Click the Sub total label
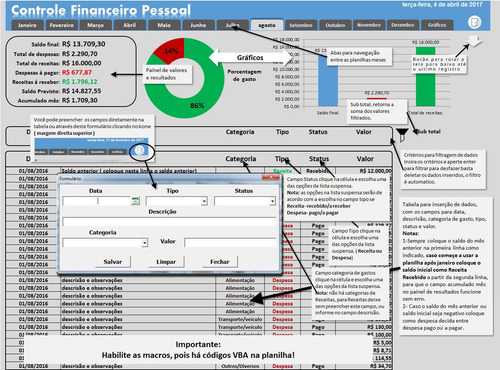 point(428,132)
